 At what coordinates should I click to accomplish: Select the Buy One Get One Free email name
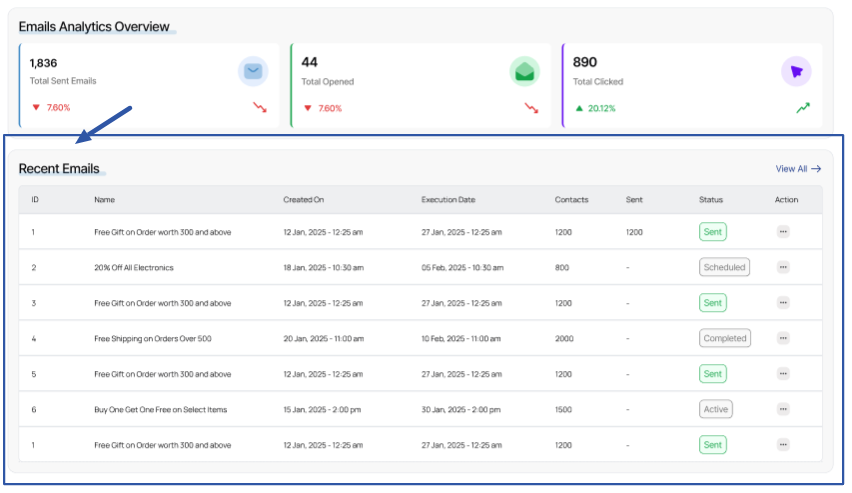tap(162, 409)
